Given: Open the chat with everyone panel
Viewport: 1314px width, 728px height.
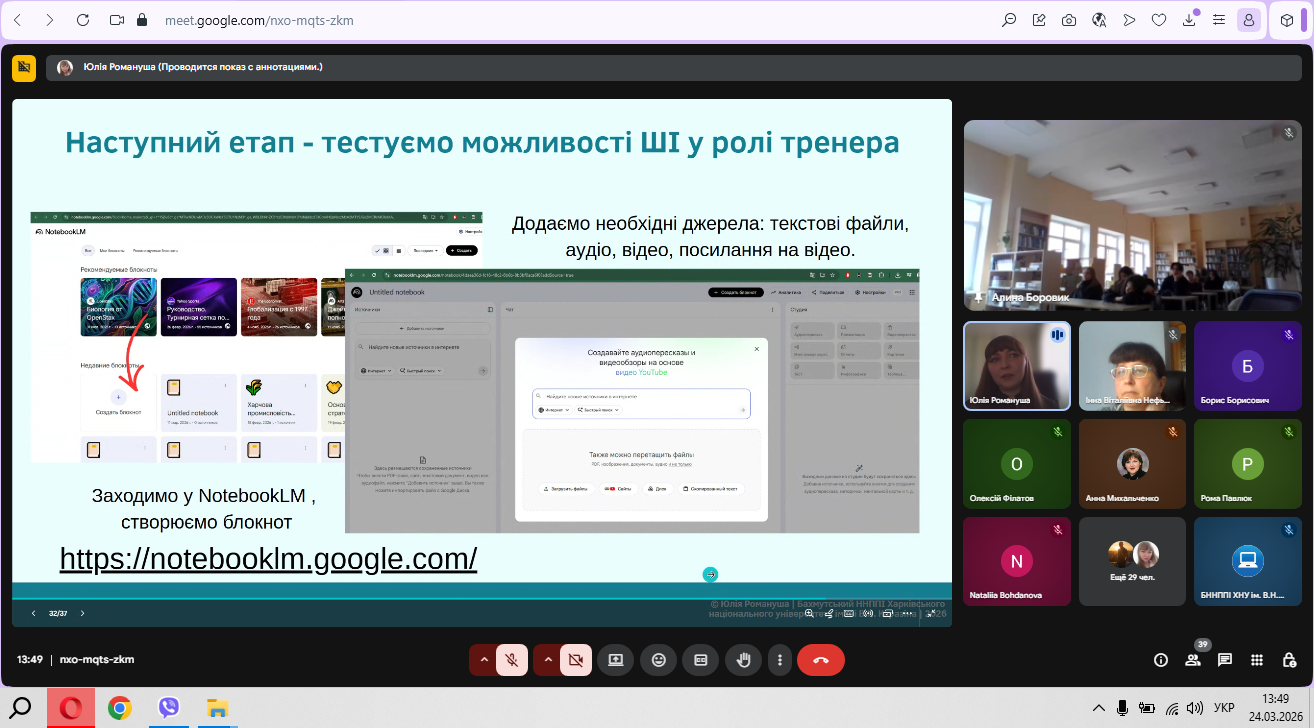Looking at the screenshot, I should [x=1225, y=660].
